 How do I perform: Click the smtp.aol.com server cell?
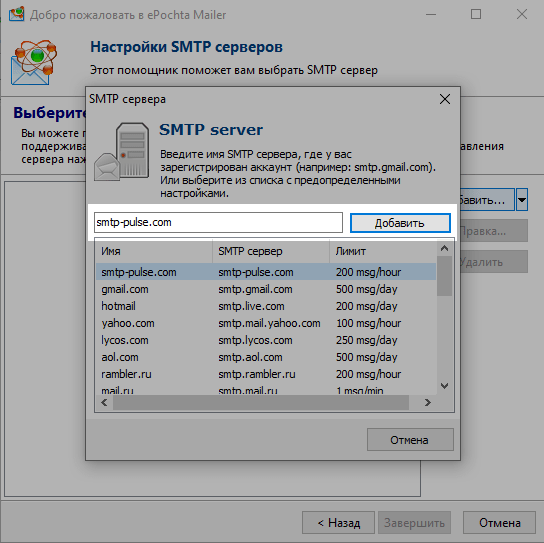pyautogui.click(x=250, y=357)
